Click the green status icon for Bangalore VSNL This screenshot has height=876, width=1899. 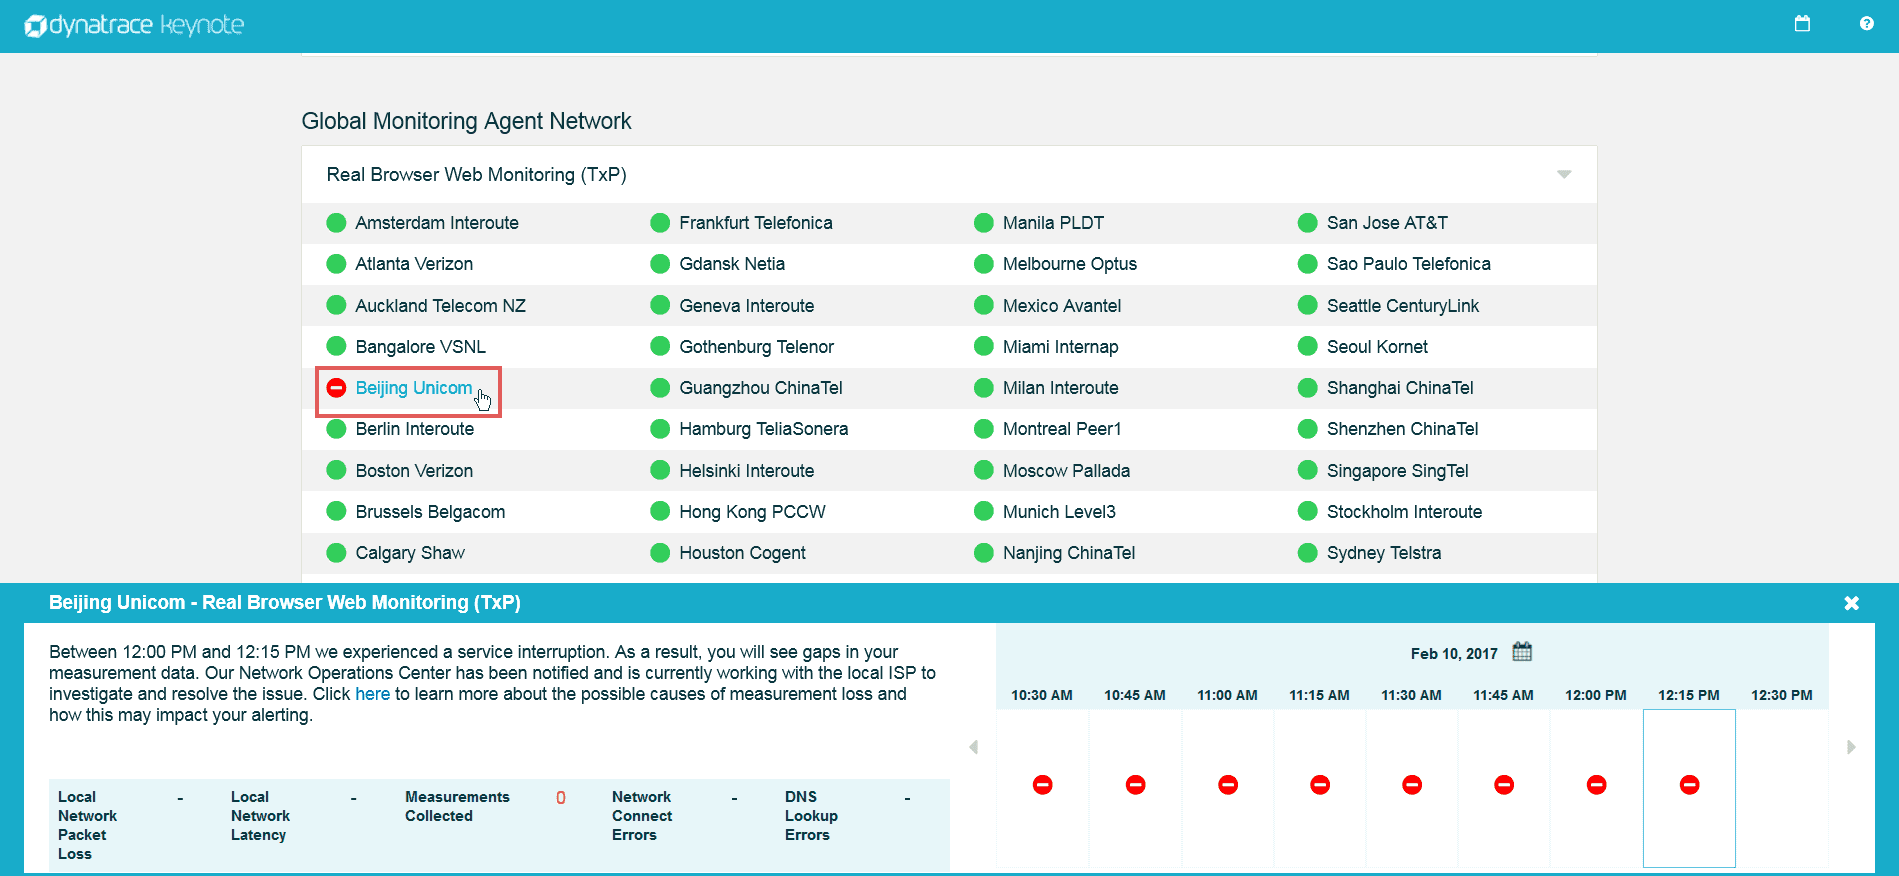336,346
